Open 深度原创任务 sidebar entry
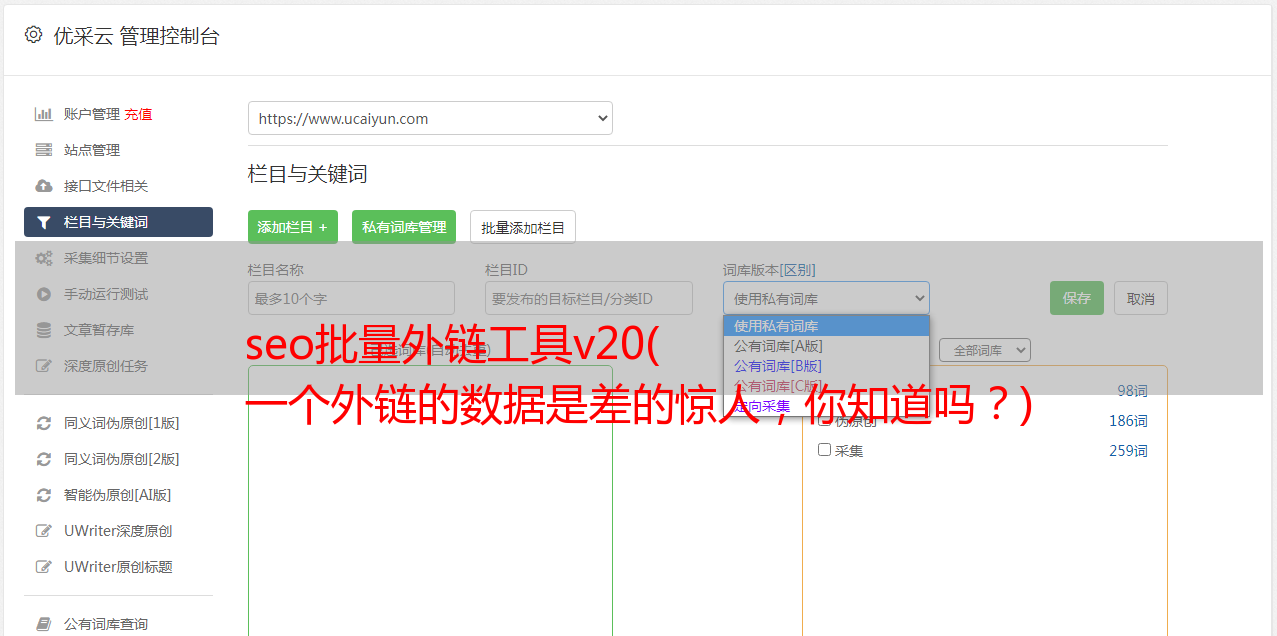 coord(106,366)
